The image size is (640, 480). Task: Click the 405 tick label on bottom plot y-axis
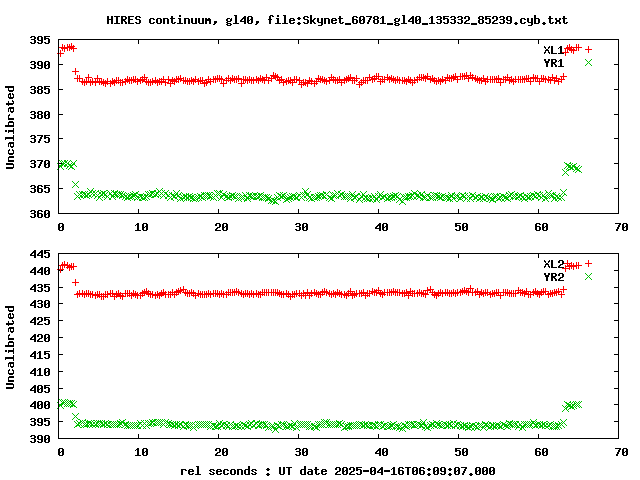click(x=40, y=389)
